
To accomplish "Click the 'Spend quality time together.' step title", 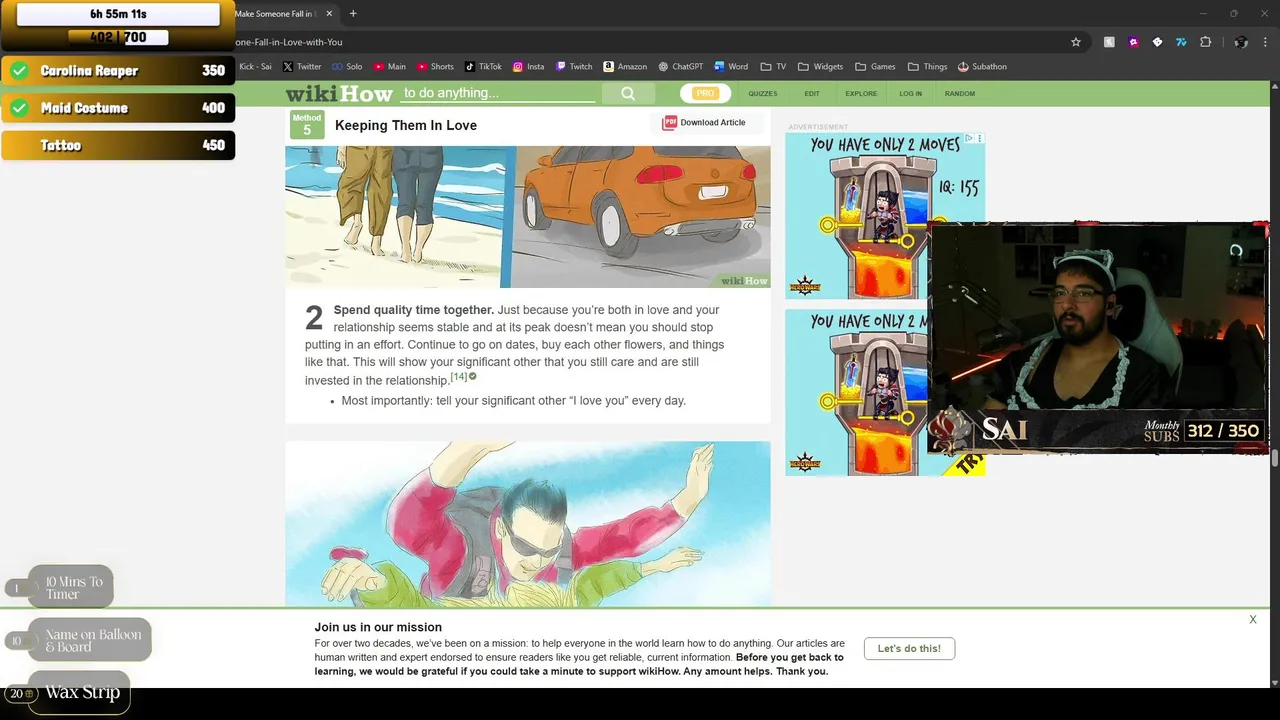I will (x=414, y=310).
